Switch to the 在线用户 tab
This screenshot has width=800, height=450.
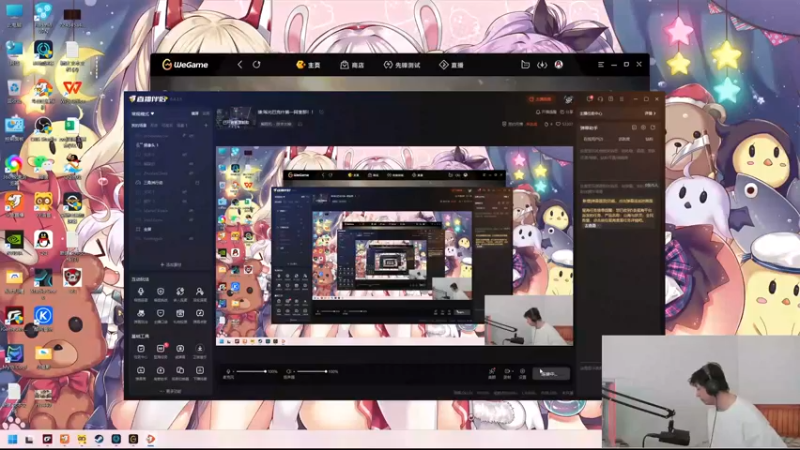point(593,139)
